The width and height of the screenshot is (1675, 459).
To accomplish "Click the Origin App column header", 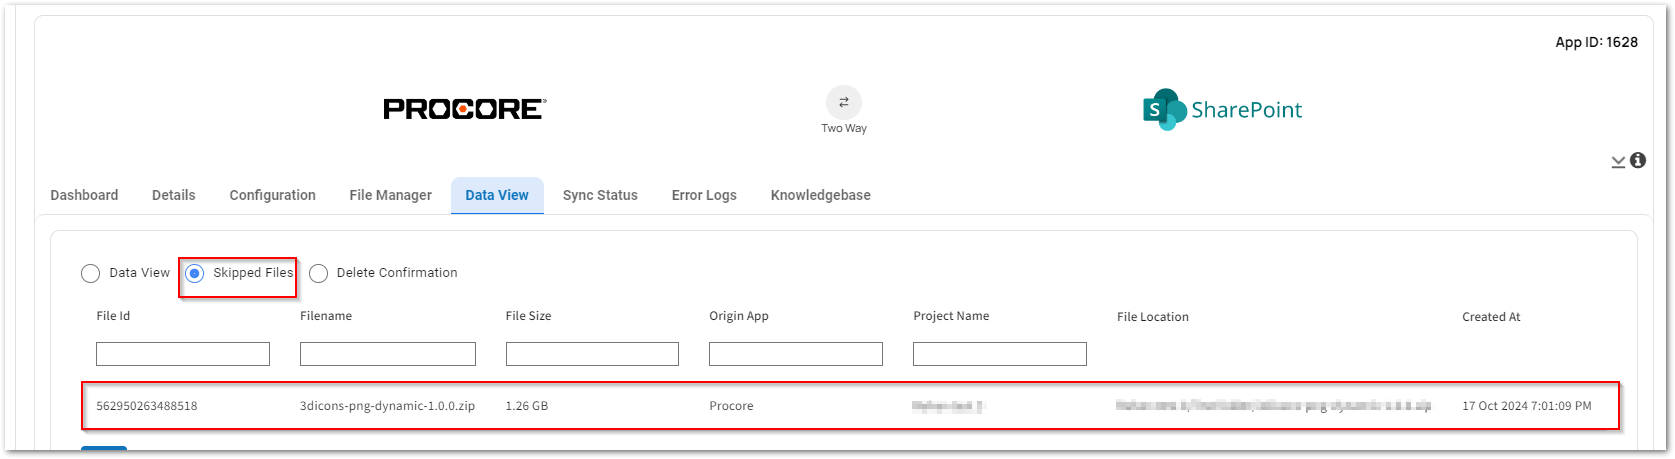I will tap(739, 316).
